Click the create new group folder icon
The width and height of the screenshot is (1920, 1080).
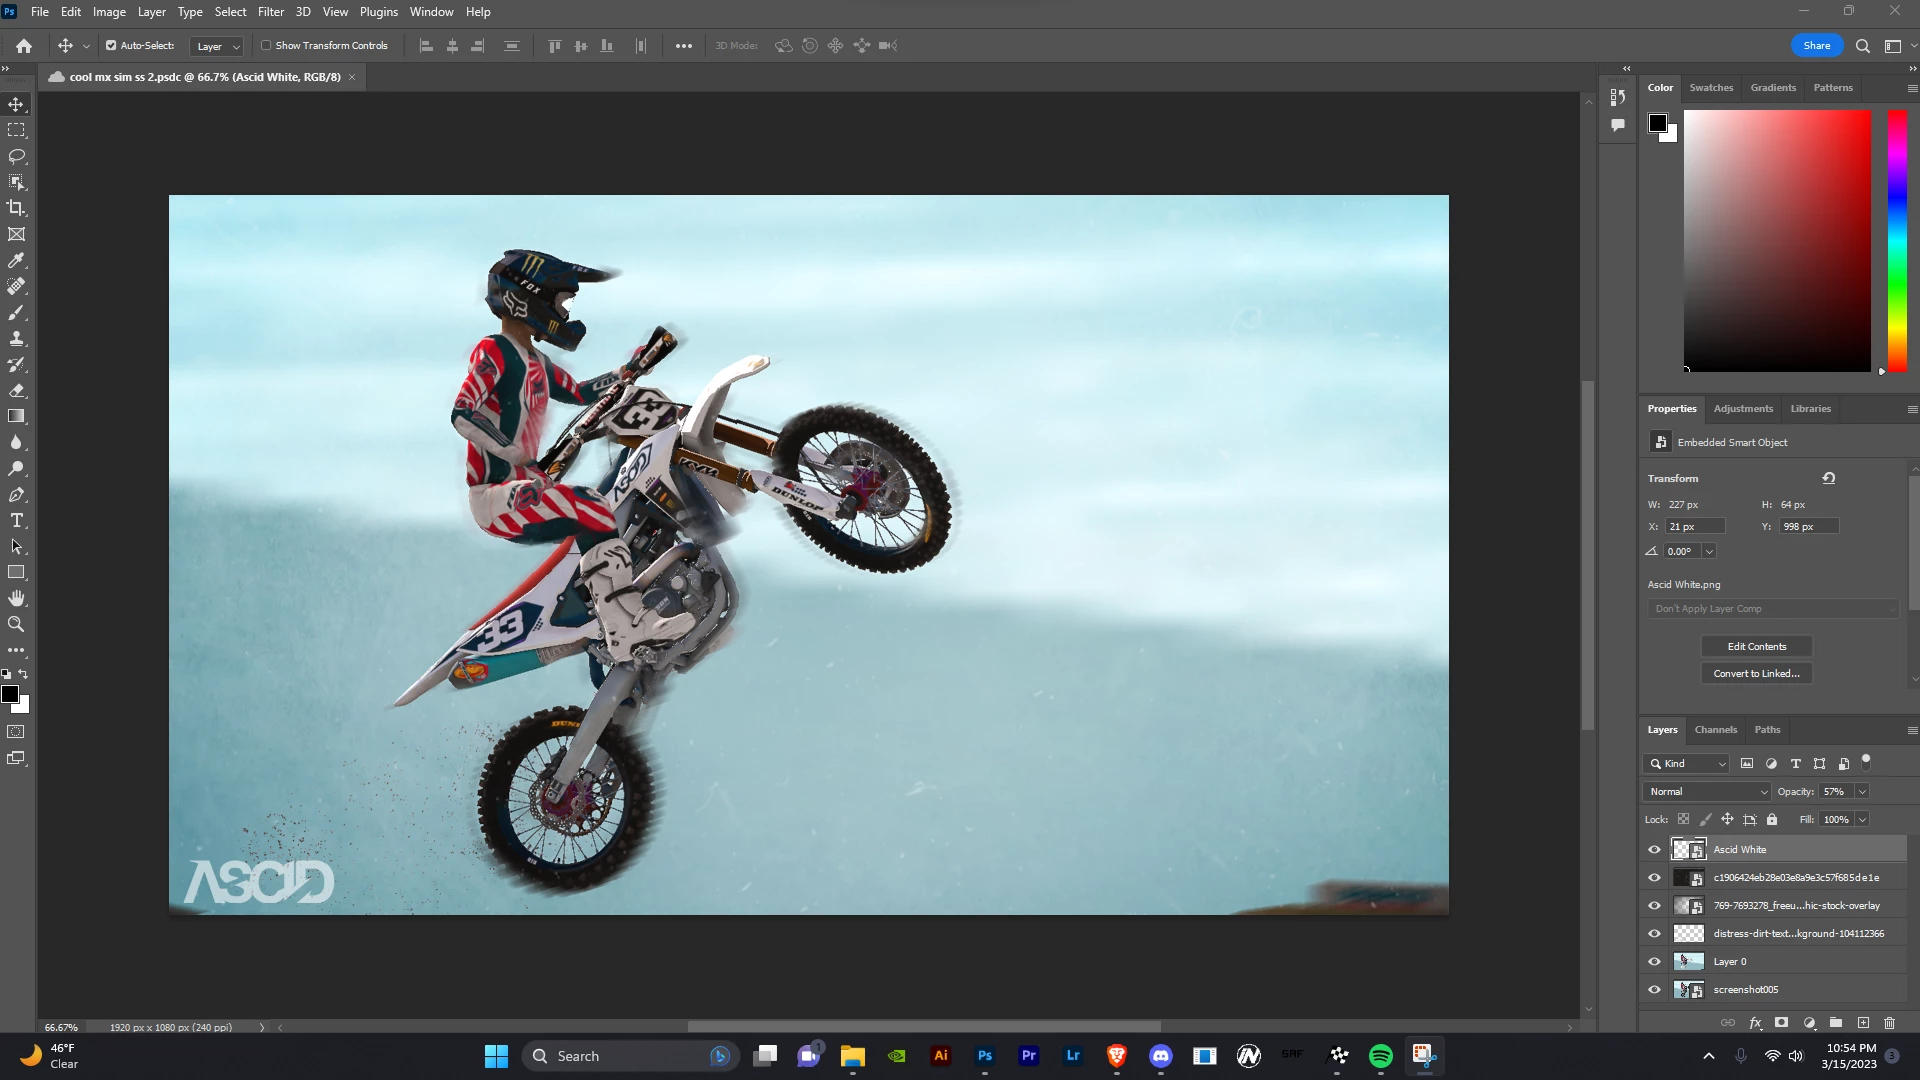(x=1836, y=1023)
